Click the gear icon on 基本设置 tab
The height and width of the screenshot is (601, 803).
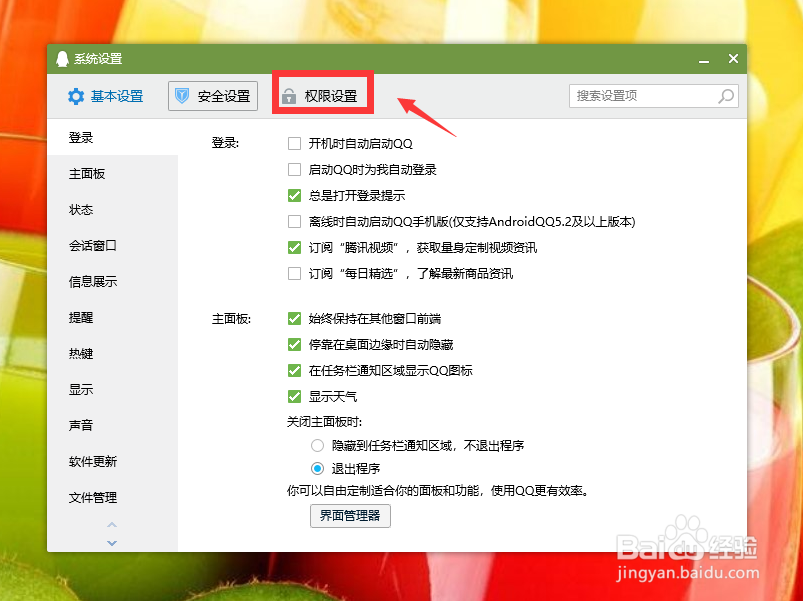point(76,96)
